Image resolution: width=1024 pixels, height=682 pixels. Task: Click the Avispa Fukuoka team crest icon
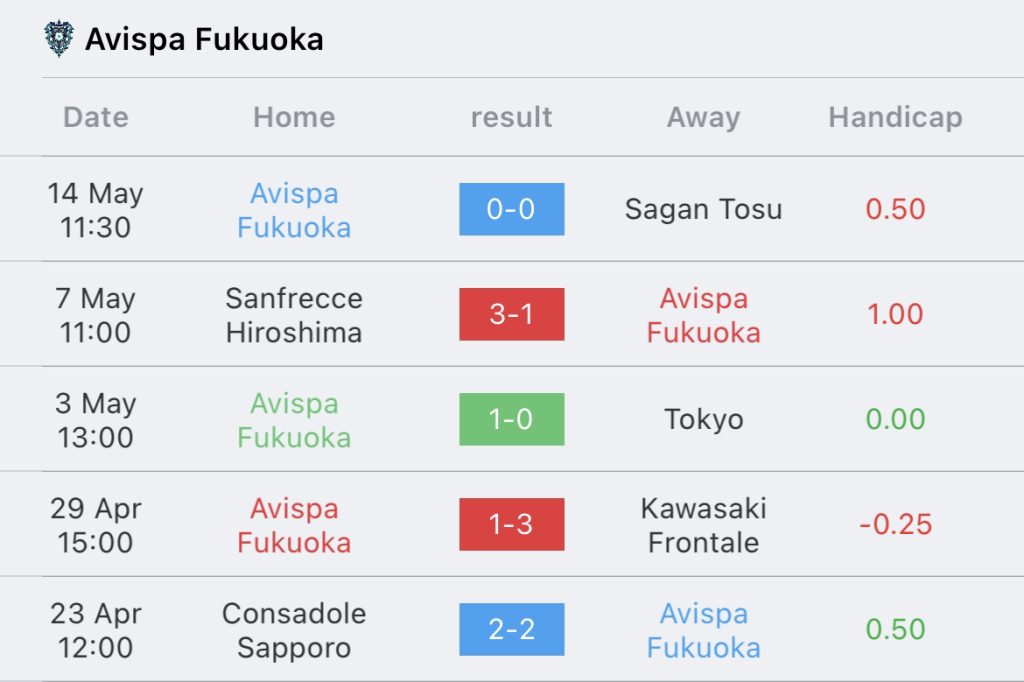coord(59,39)
